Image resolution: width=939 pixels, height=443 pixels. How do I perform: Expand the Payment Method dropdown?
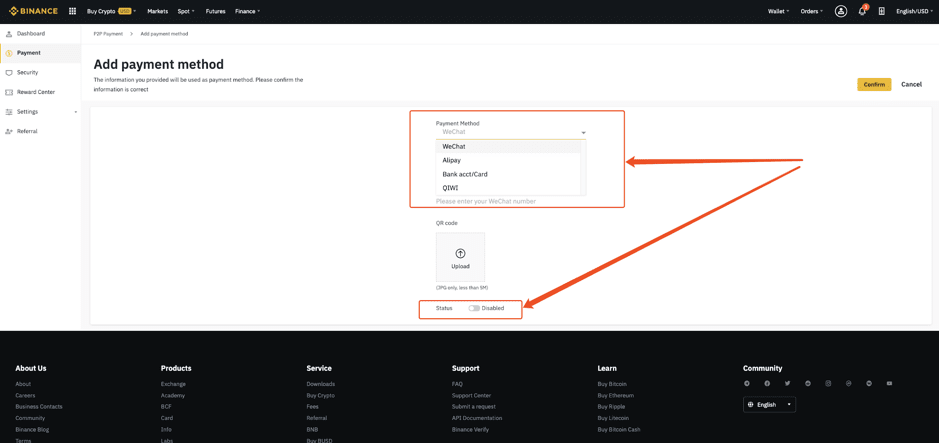coord(511,132)
